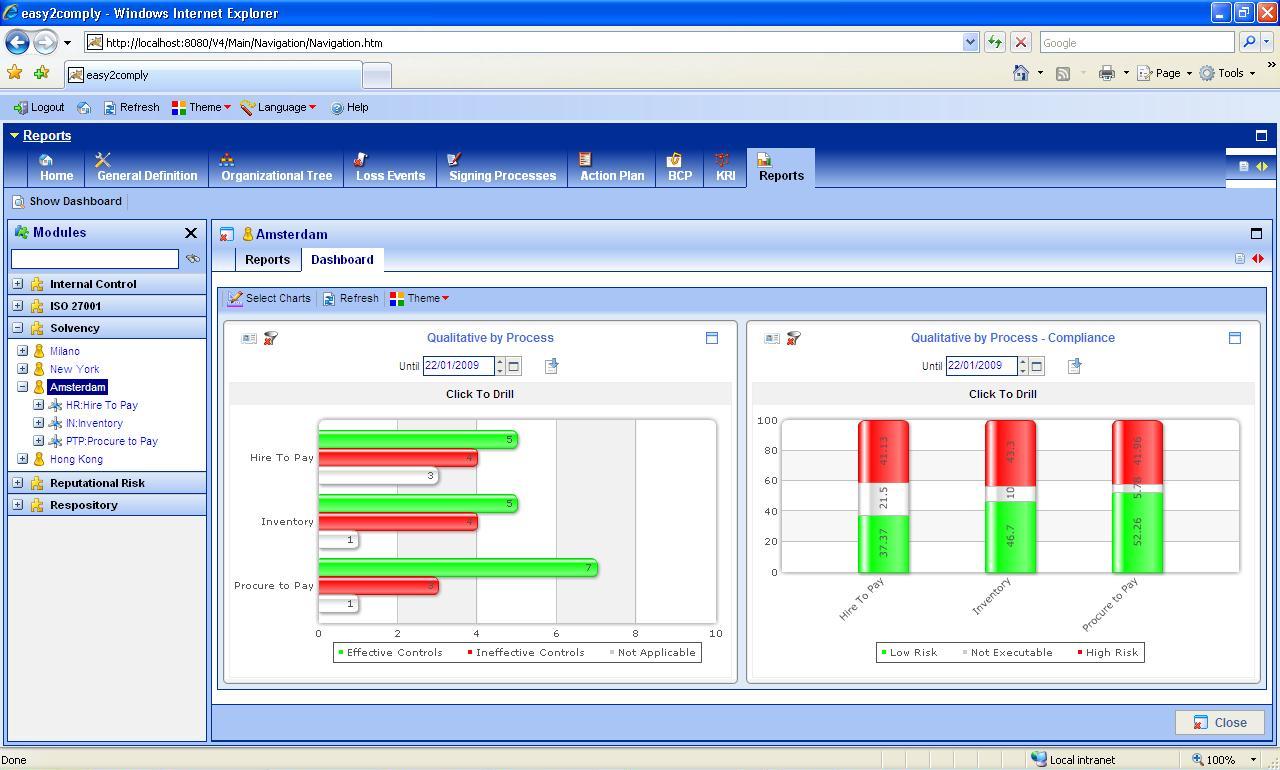Viewport: 1280px width, 770px height.
Task: Click the binoculars search icon in Modules
Action: pos(193,259)
